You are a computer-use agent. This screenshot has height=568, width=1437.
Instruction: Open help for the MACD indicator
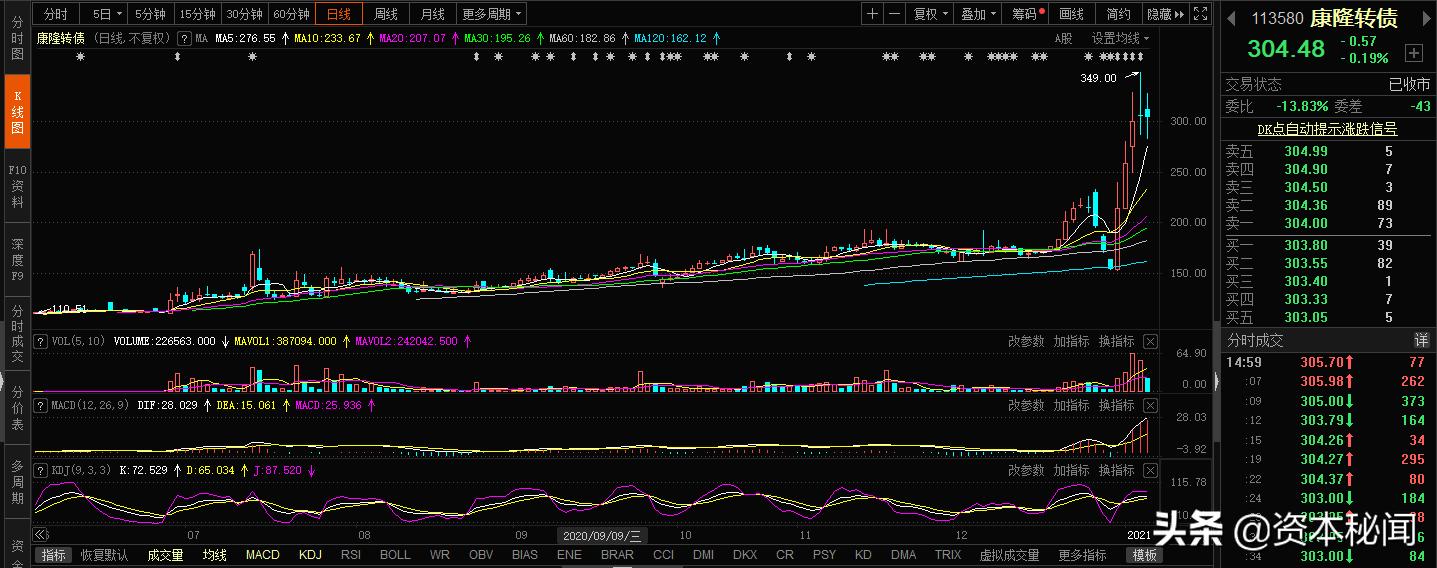tap(41, 405)
